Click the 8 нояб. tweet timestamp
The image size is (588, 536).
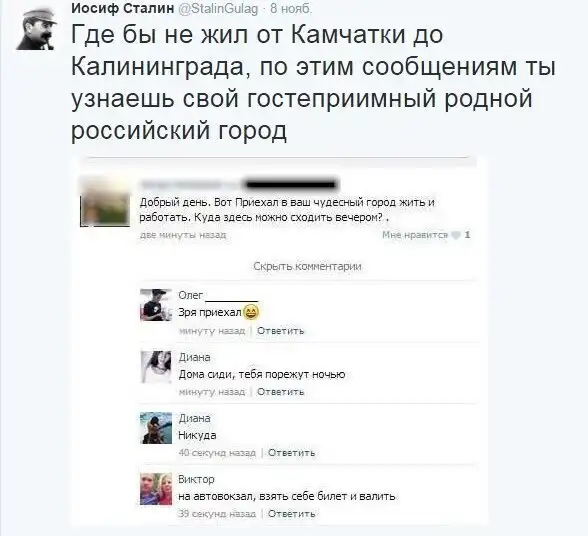[291, 8]
